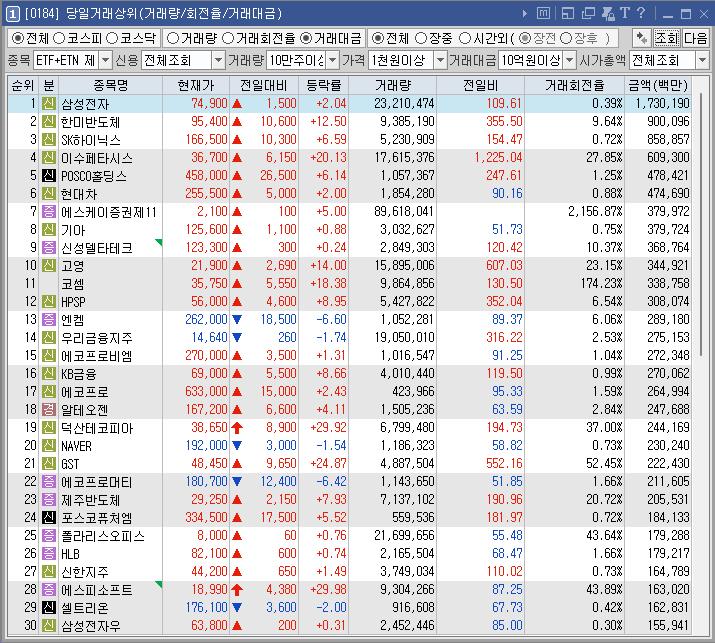Sort by the 금액(백만) column header

coord(658,85)
